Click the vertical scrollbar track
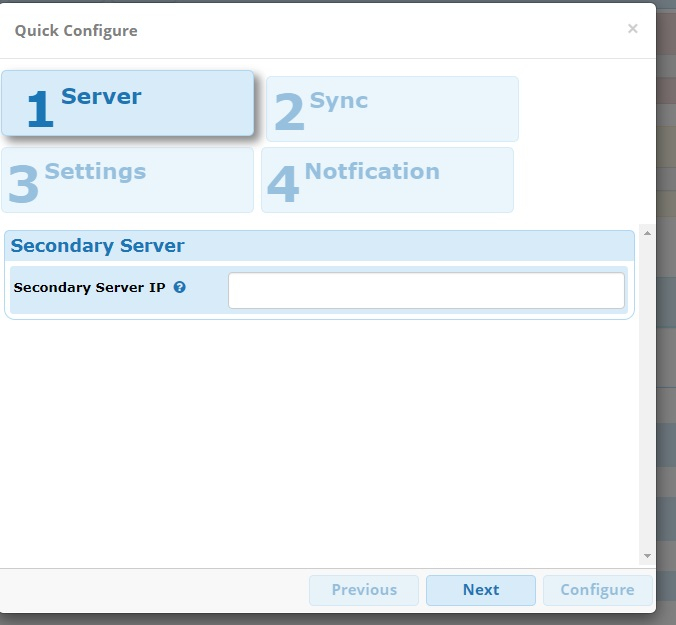 point(647,400)
